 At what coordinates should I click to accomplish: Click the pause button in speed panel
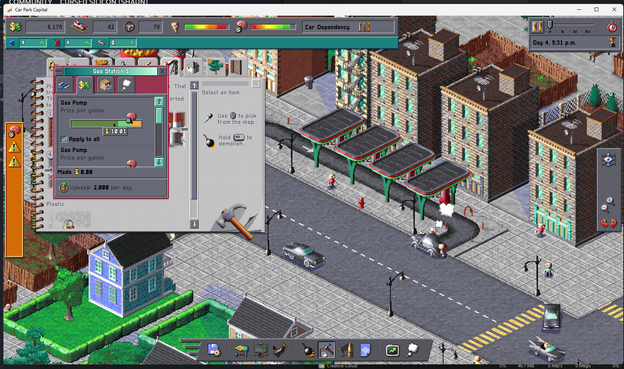click(x=537, y=27)
